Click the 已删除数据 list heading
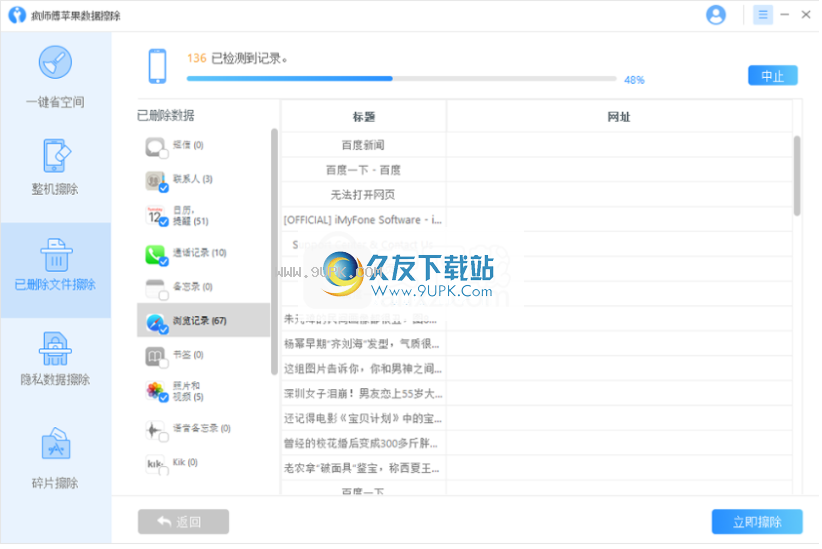This screenshot has width=822, height=549. (x=166, y=116)
